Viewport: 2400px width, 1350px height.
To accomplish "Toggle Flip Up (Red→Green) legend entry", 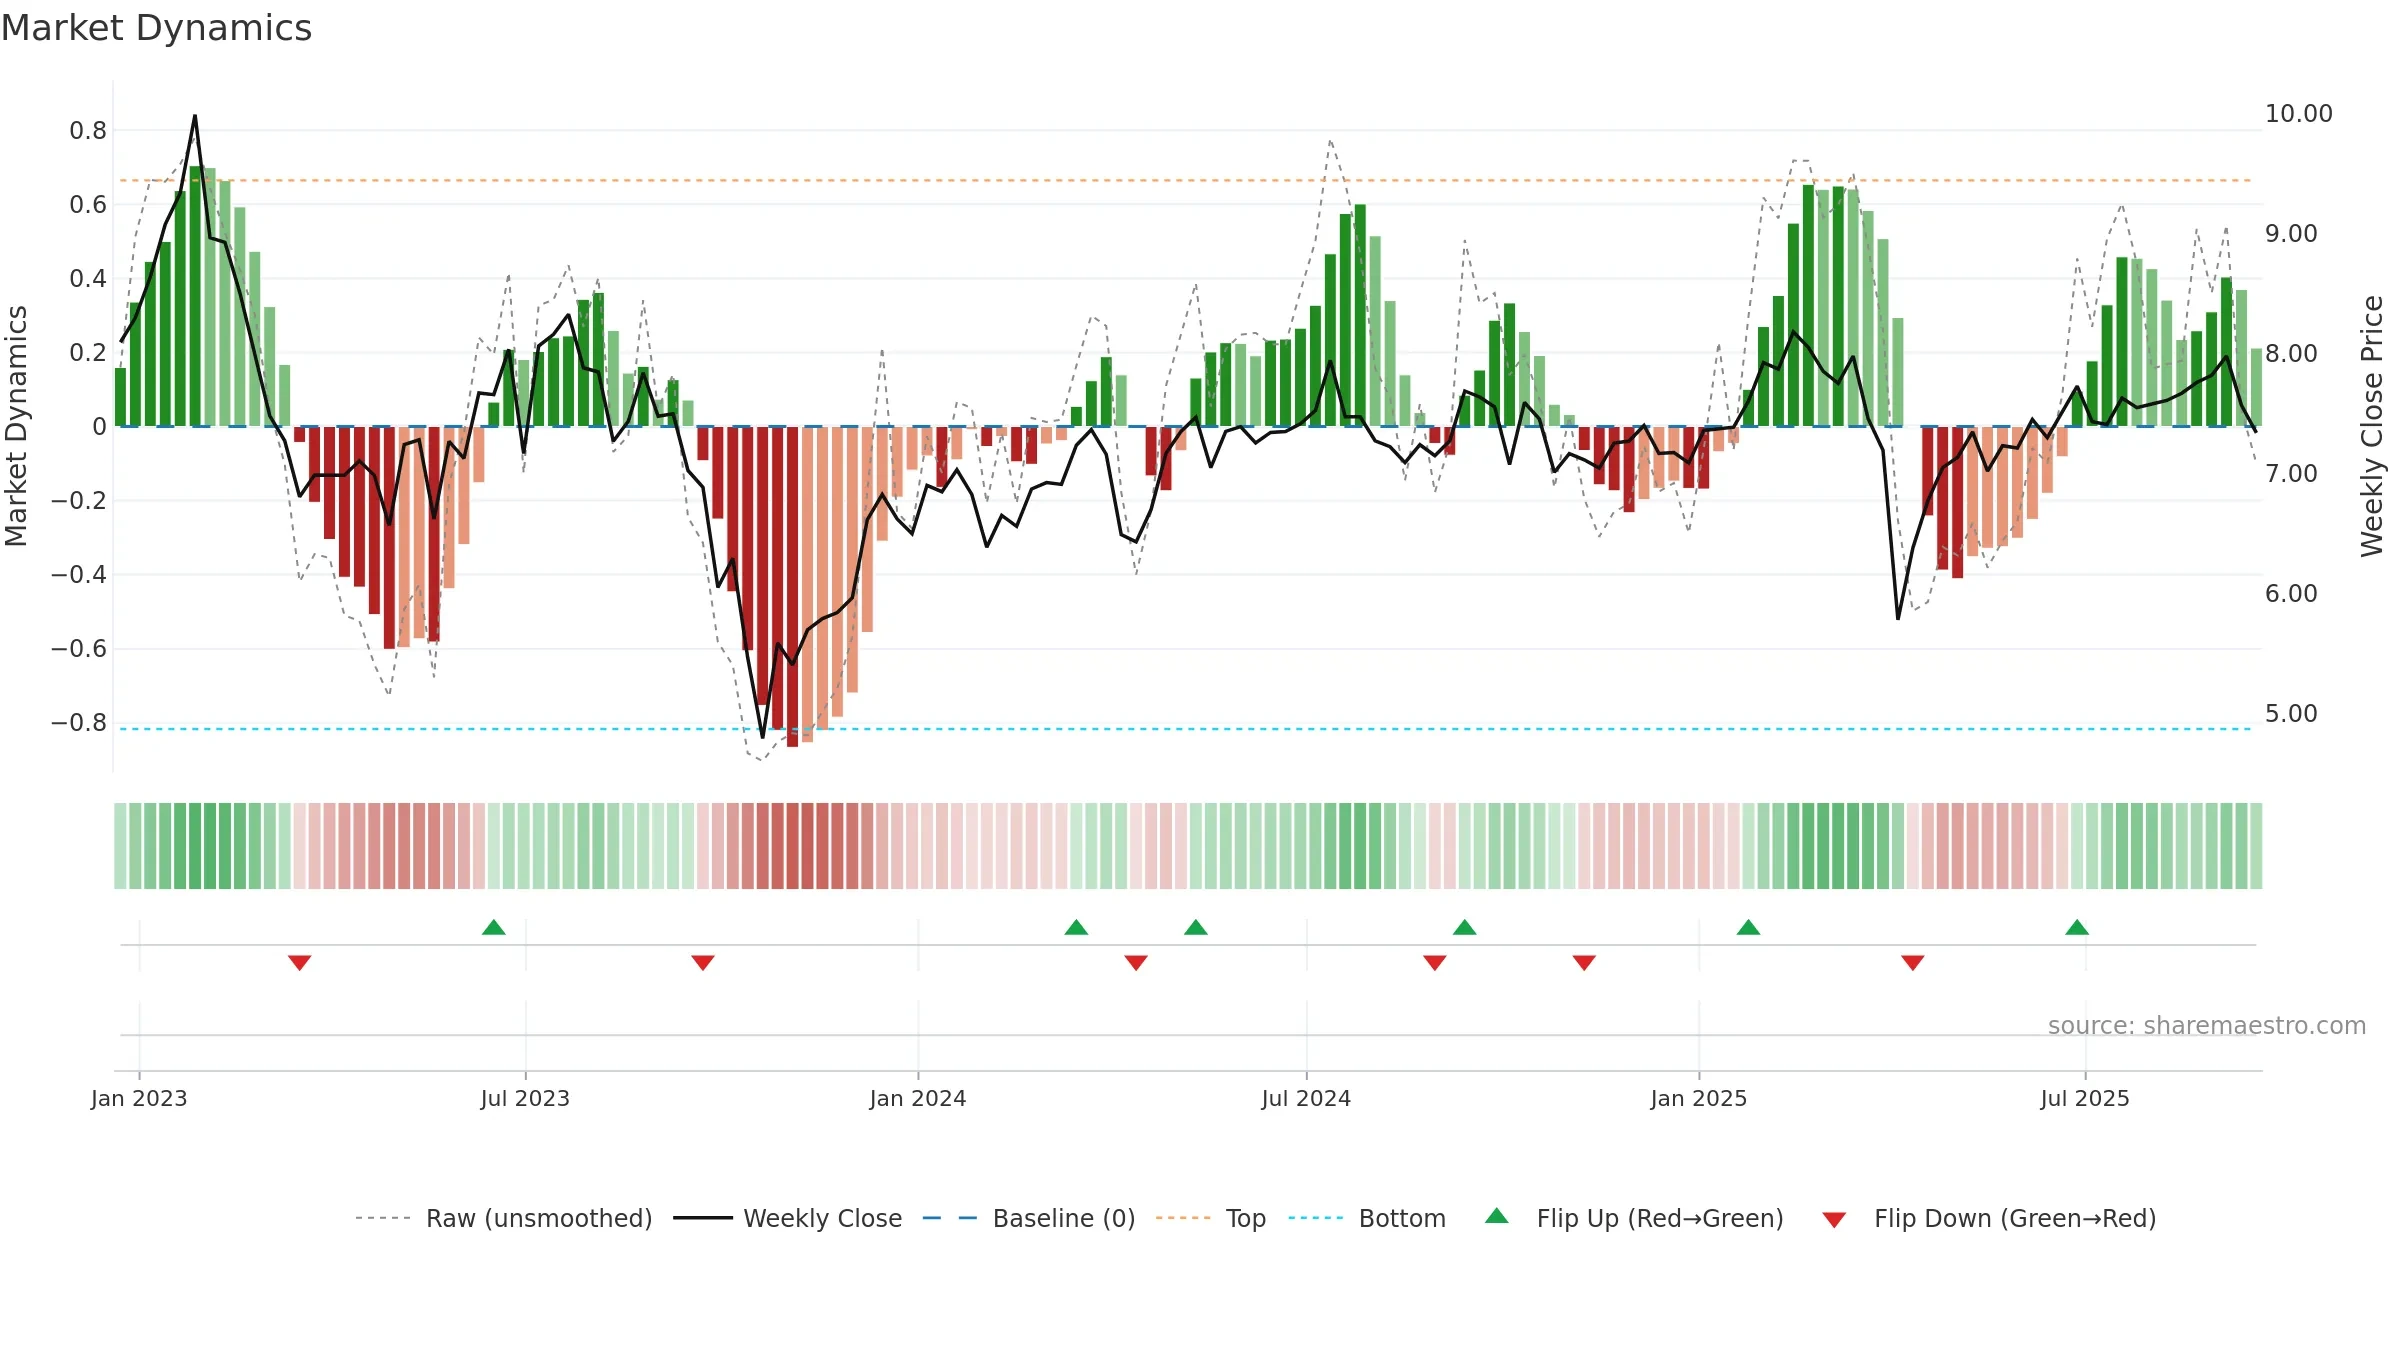I will click(x=1634, y=1218).
